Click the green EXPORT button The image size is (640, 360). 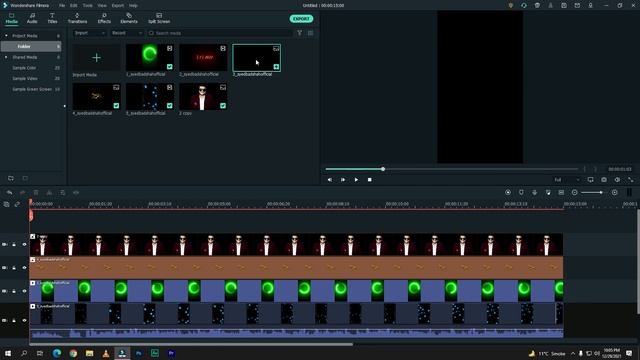(x=301, y=19)
